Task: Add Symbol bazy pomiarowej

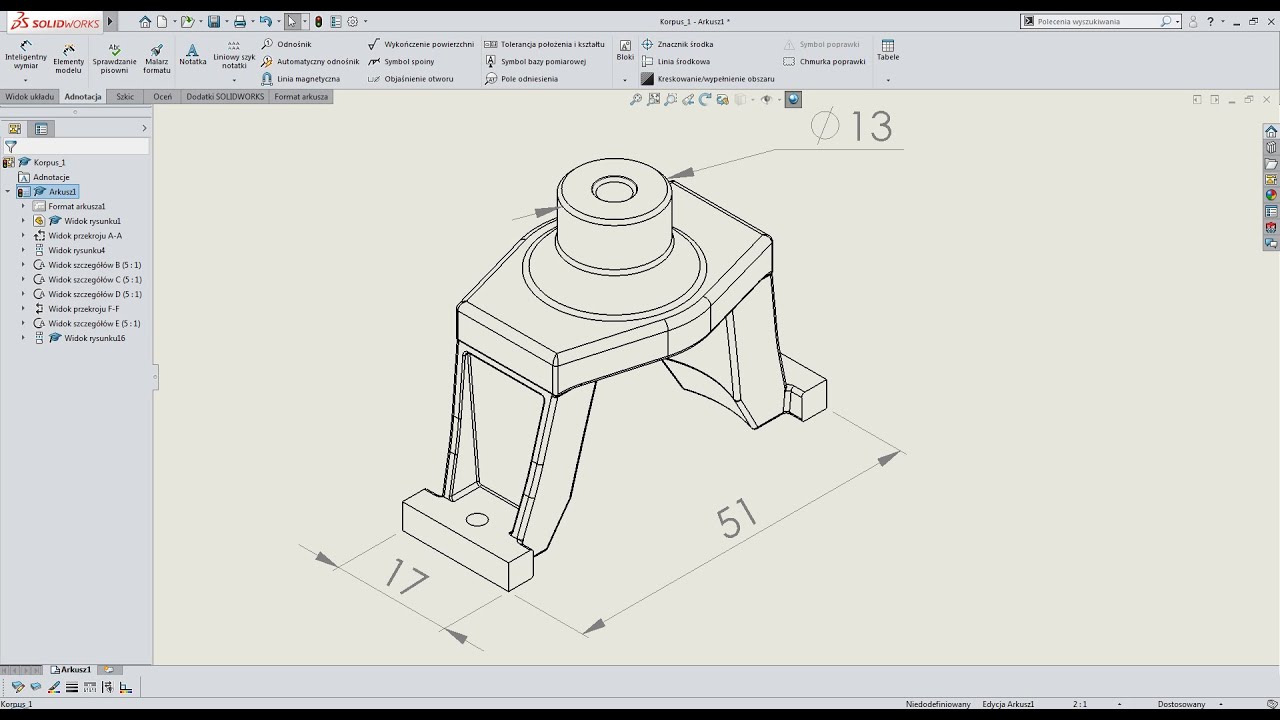Action: click(535, 61)
